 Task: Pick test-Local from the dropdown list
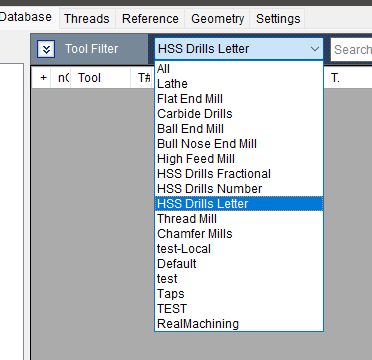239,249
